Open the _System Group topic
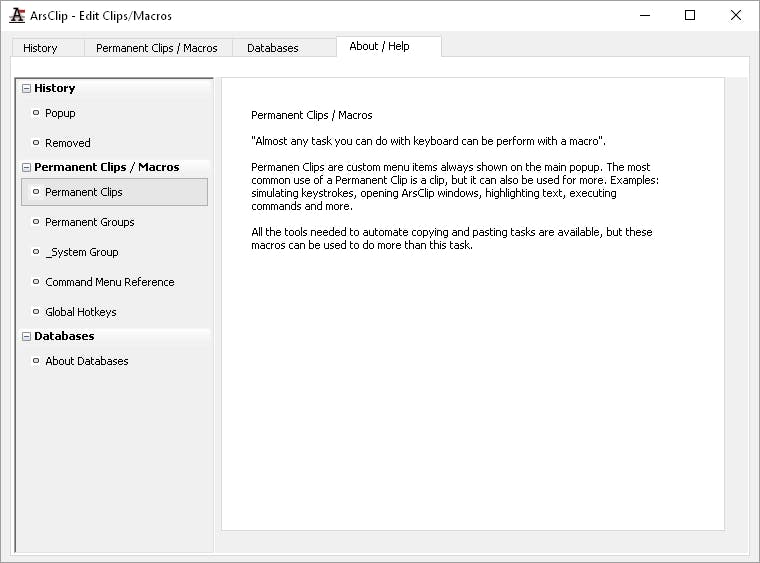760x563 pixels. [x=81, y=252]
